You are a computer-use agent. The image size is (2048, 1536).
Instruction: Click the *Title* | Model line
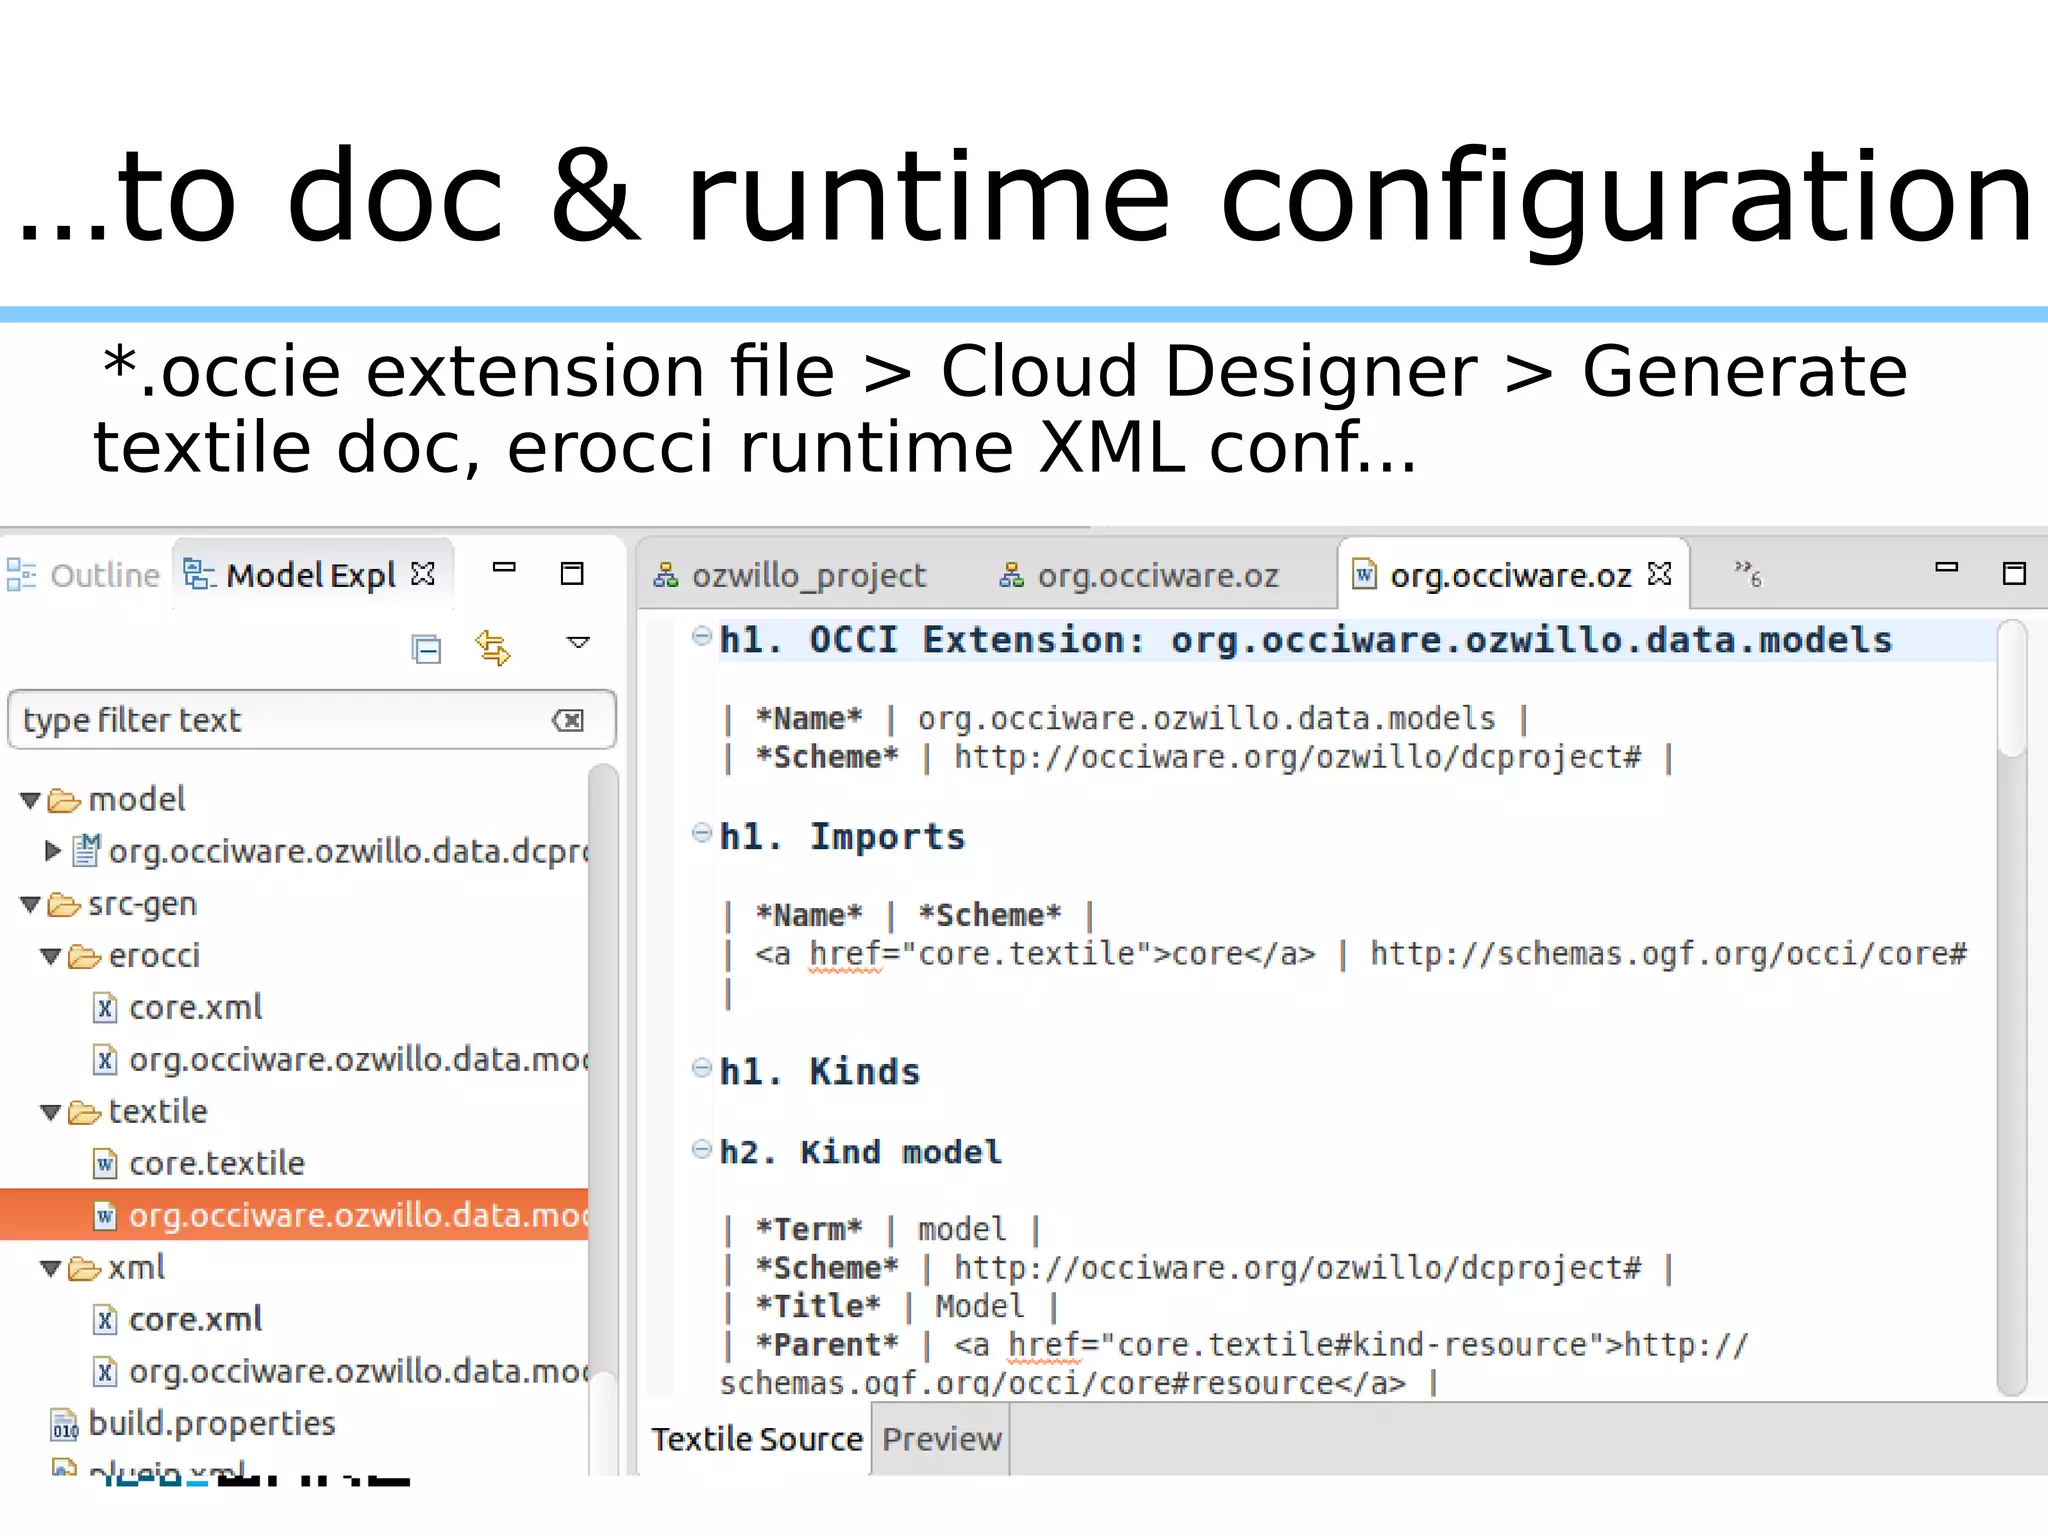tap(890, 1306)
